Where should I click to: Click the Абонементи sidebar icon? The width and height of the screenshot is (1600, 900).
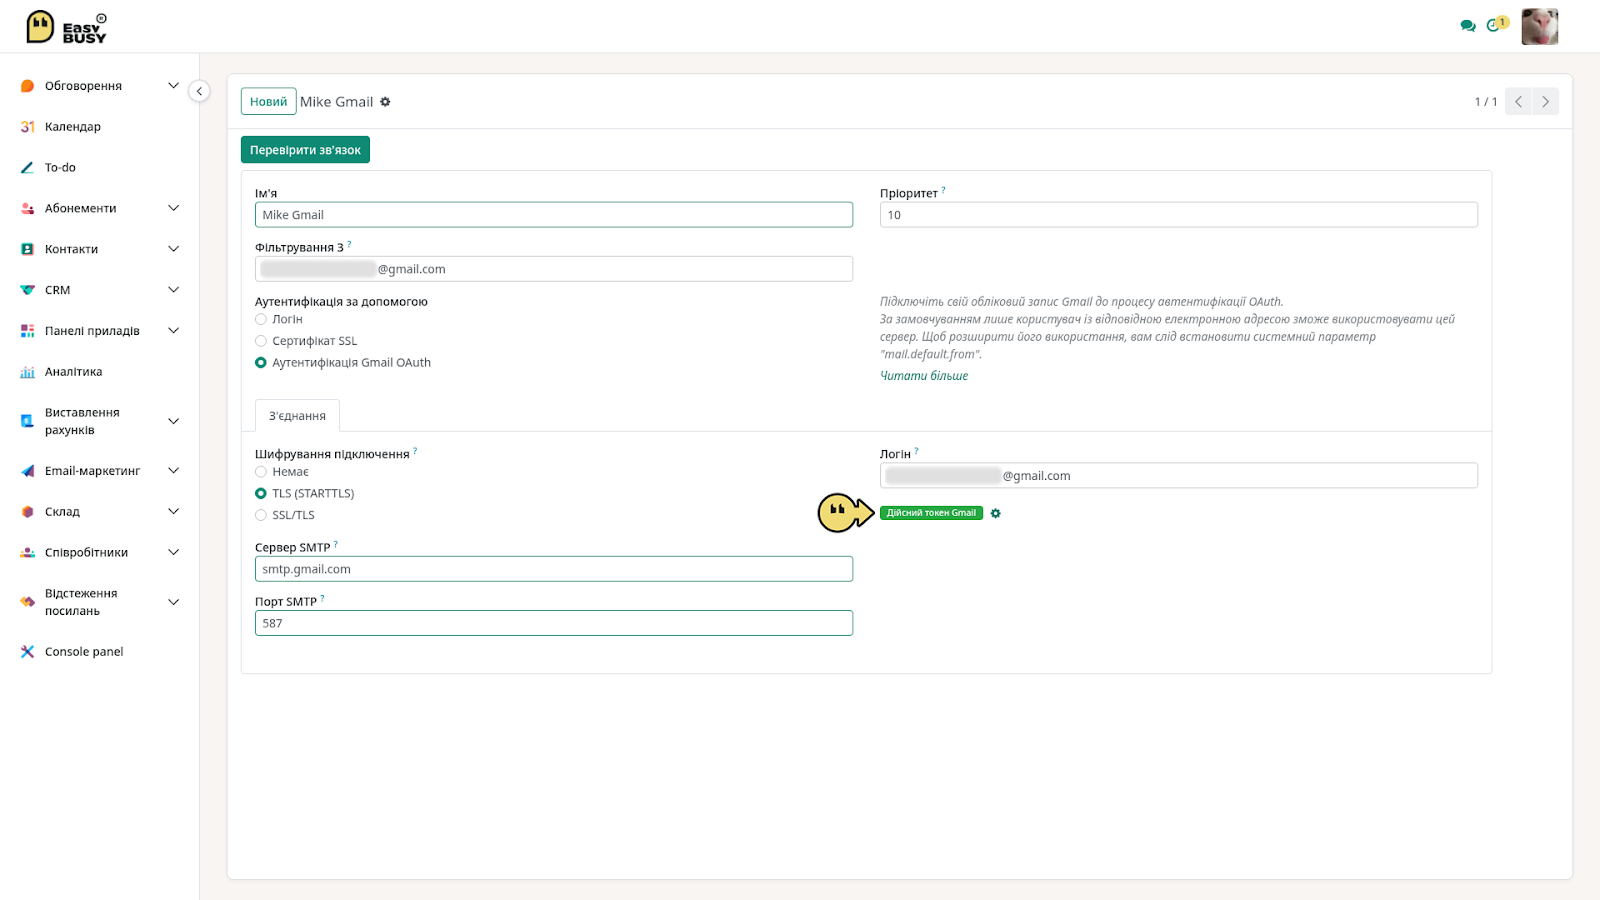click(28, 208)
